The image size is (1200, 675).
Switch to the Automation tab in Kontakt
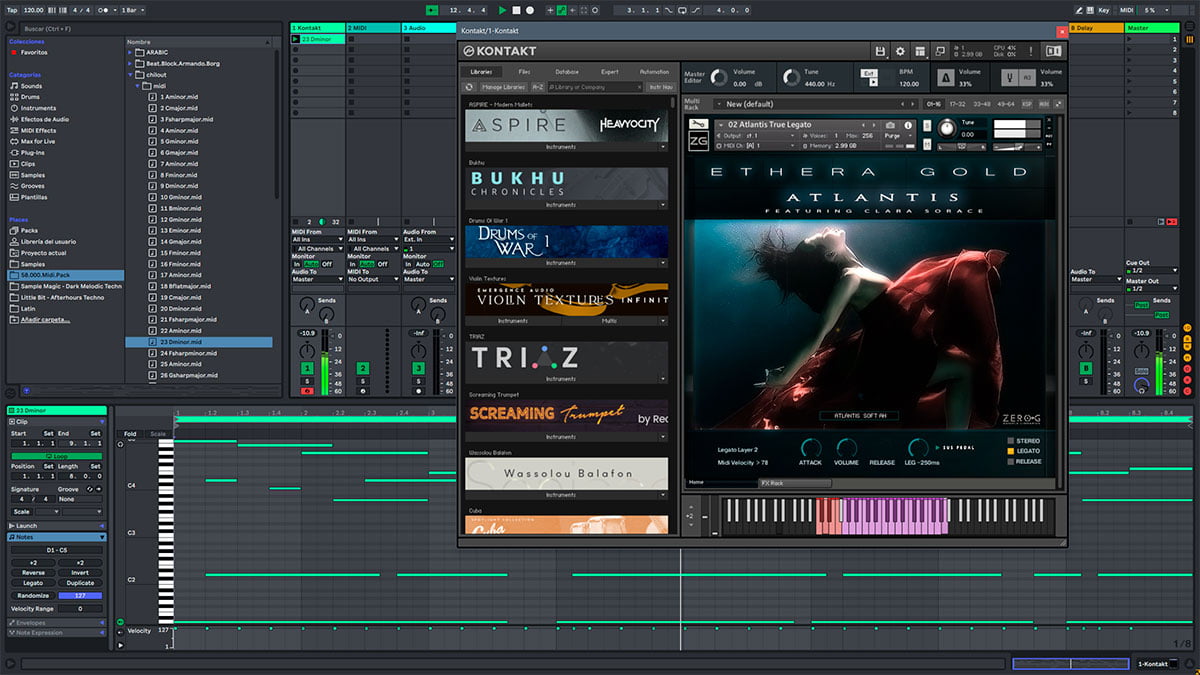pos(654,72)
